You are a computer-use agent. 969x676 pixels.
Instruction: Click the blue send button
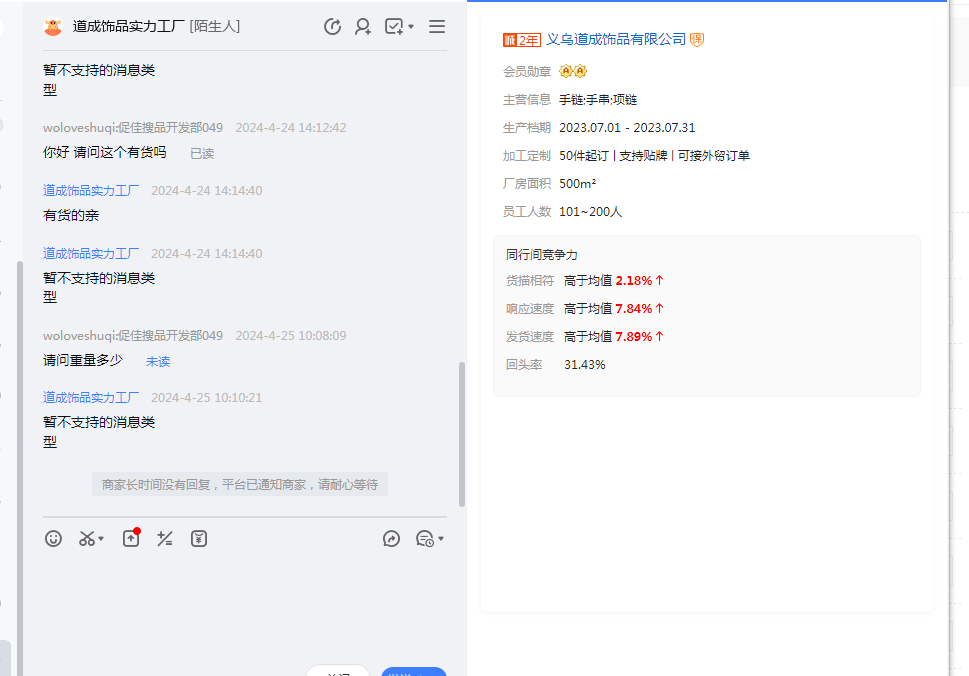[413, 671]
